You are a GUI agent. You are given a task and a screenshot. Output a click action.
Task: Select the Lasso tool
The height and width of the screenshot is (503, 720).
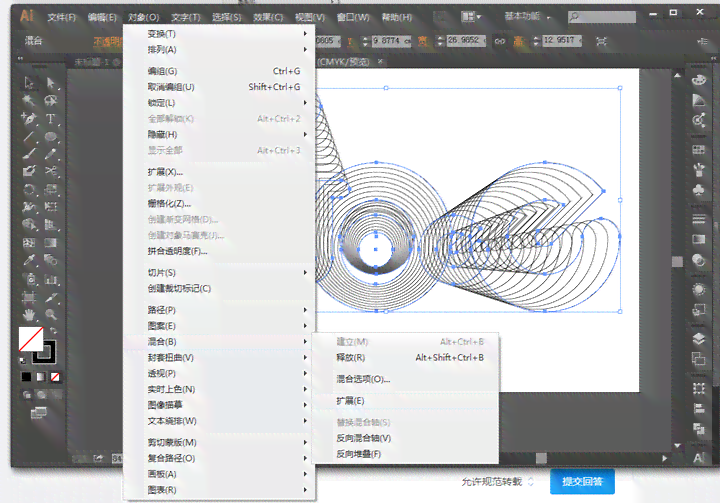(51, 100)
